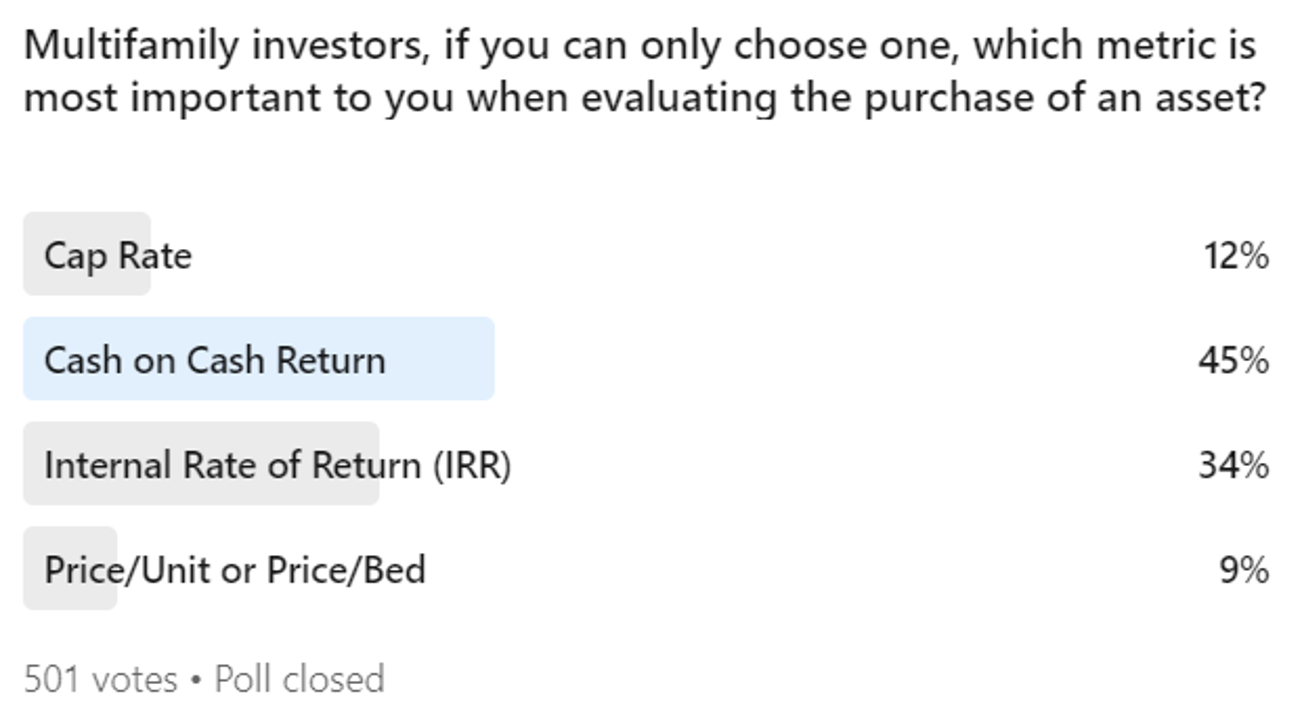Click the 9% result percentage
The image size is (1302, 715).
click(x=1244, y=570)
